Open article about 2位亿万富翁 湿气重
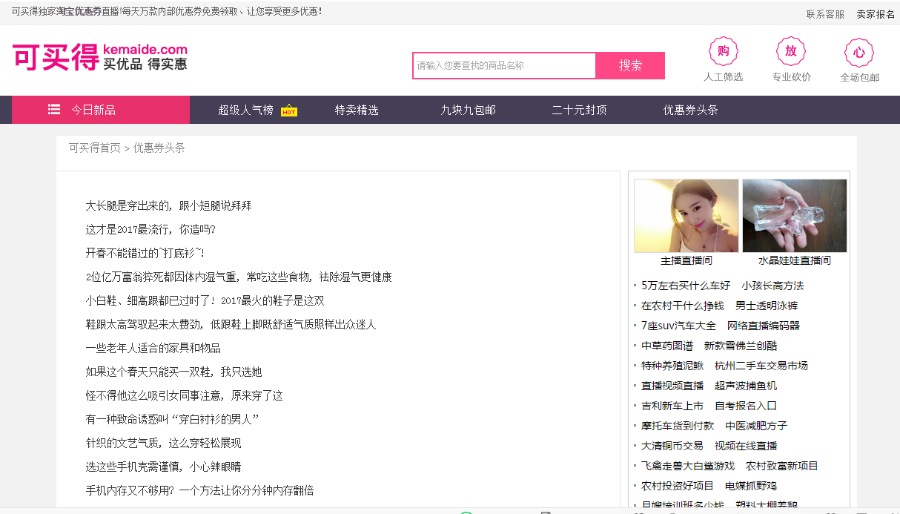 click(239, 277)
